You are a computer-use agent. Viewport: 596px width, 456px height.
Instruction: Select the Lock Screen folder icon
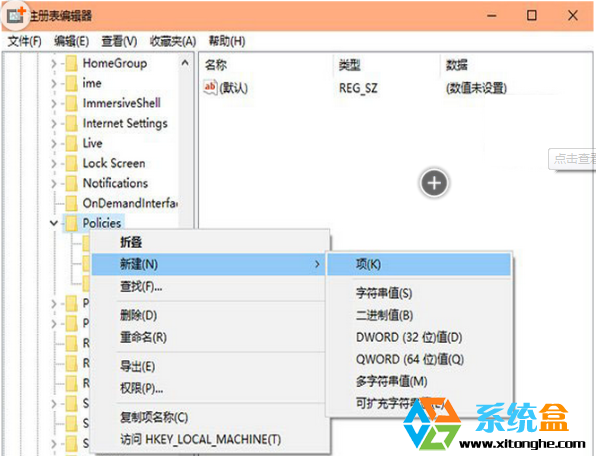[71, 163]
